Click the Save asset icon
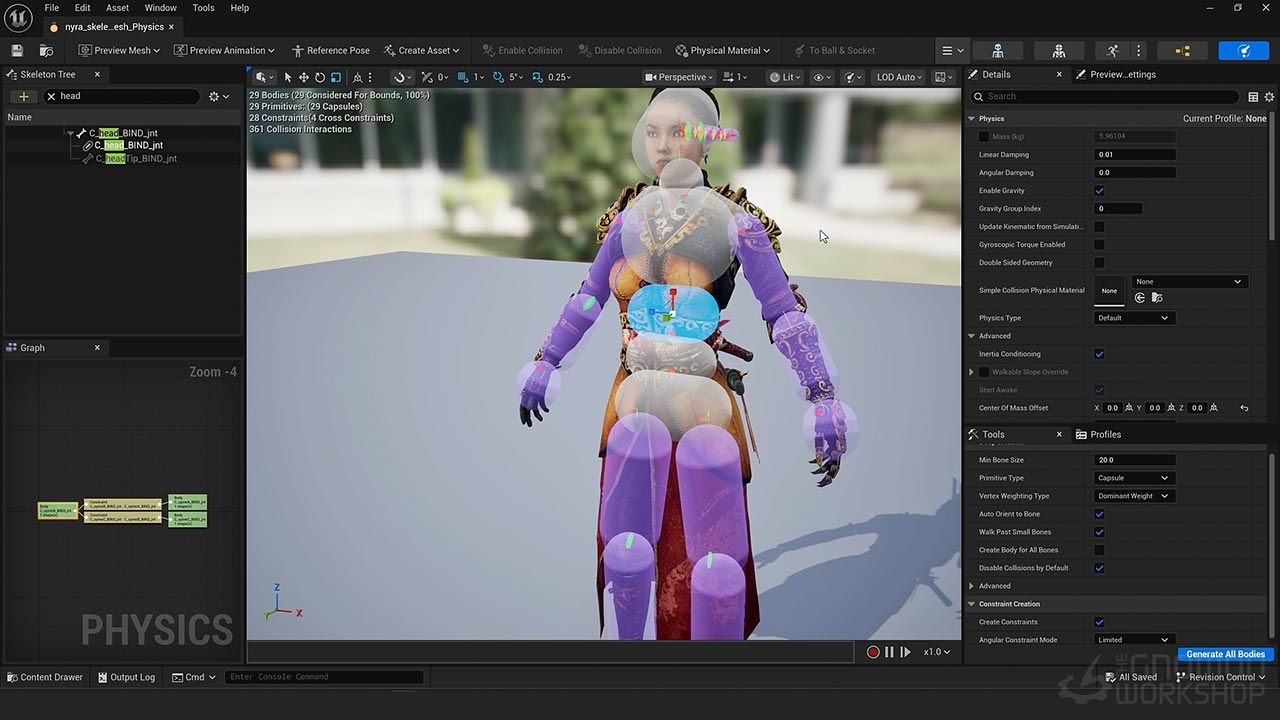This screenshot has width=1280, height=720. click(17, 50)
